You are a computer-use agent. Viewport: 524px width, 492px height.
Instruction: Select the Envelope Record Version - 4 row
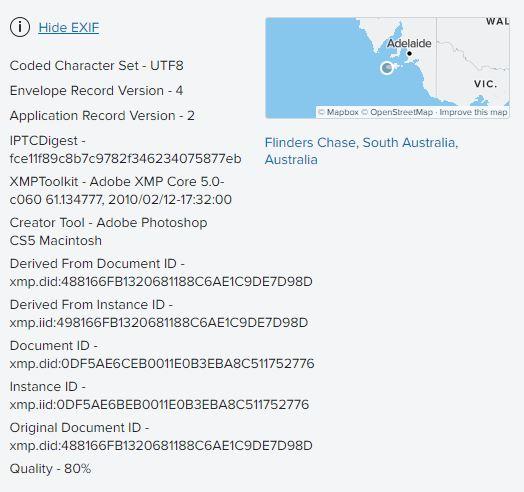96,91
